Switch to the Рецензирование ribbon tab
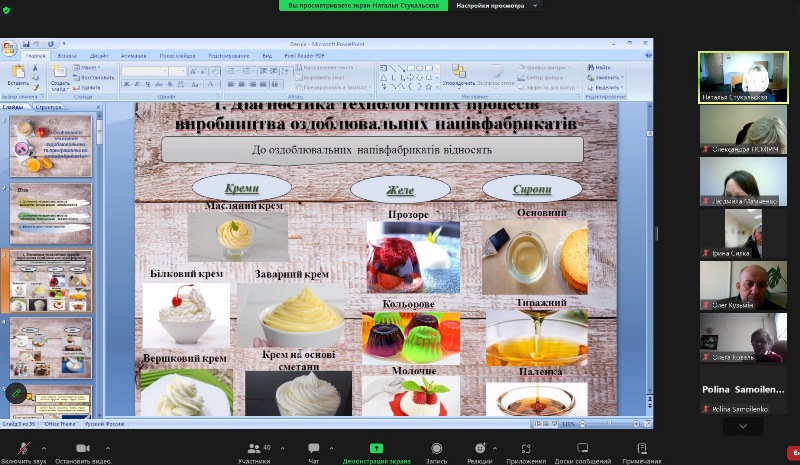800x465 pixels. [x=229, y=56]
